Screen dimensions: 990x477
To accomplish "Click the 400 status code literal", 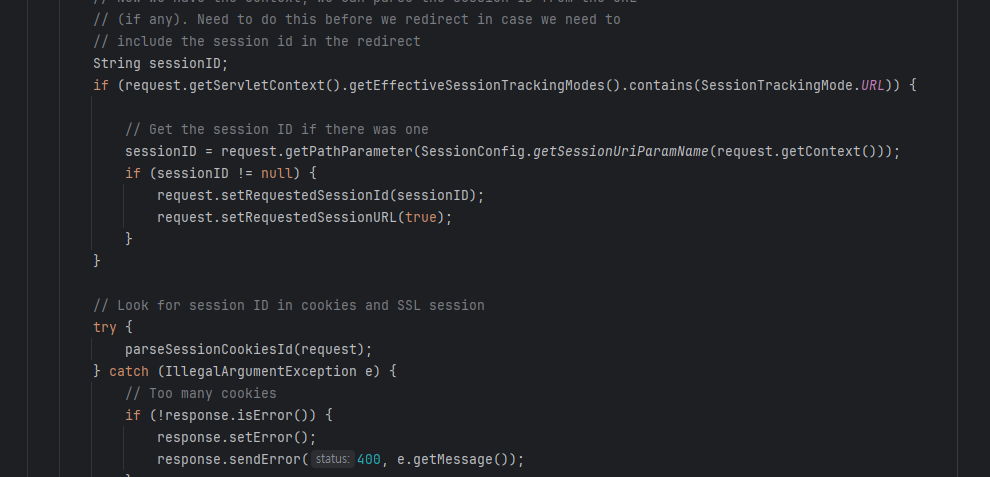I will [x=369, y=459].
